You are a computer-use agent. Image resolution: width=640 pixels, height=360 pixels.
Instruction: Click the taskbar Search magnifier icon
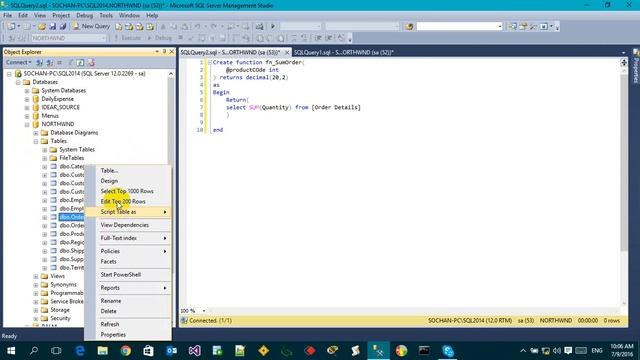[34, 351]
